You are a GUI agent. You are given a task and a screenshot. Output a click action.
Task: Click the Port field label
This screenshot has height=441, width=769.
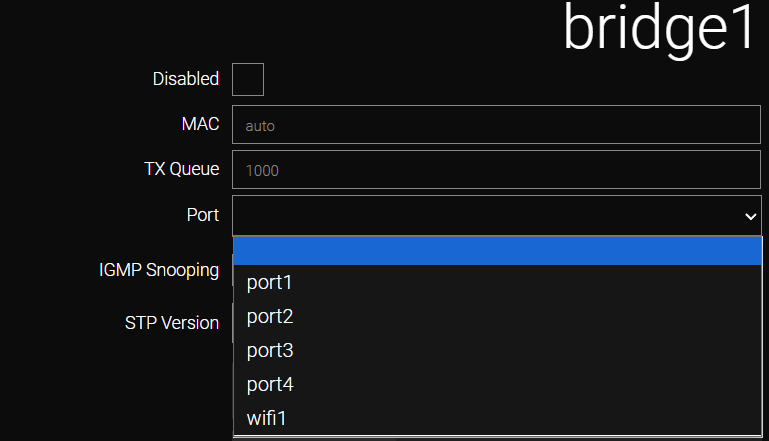point(203,215)
